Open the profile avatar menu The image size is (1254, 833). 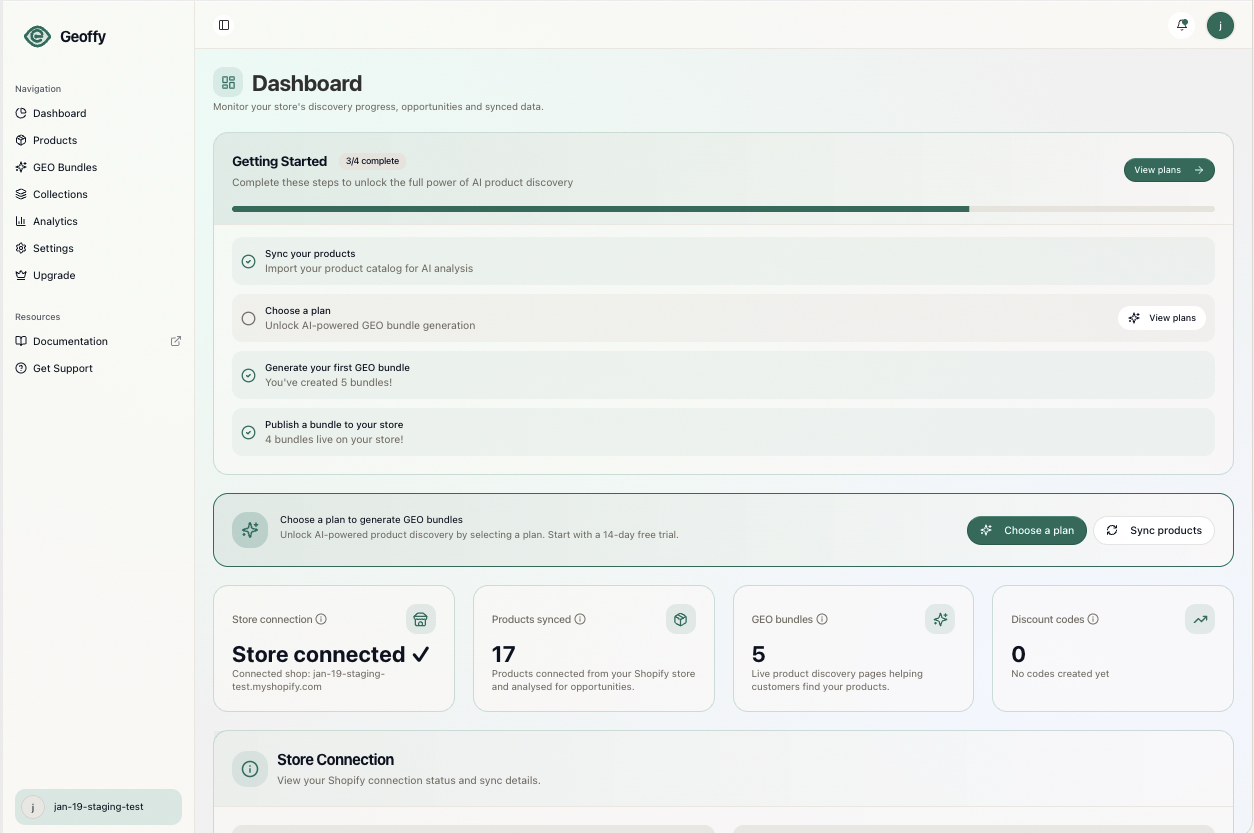(1220, 25)
